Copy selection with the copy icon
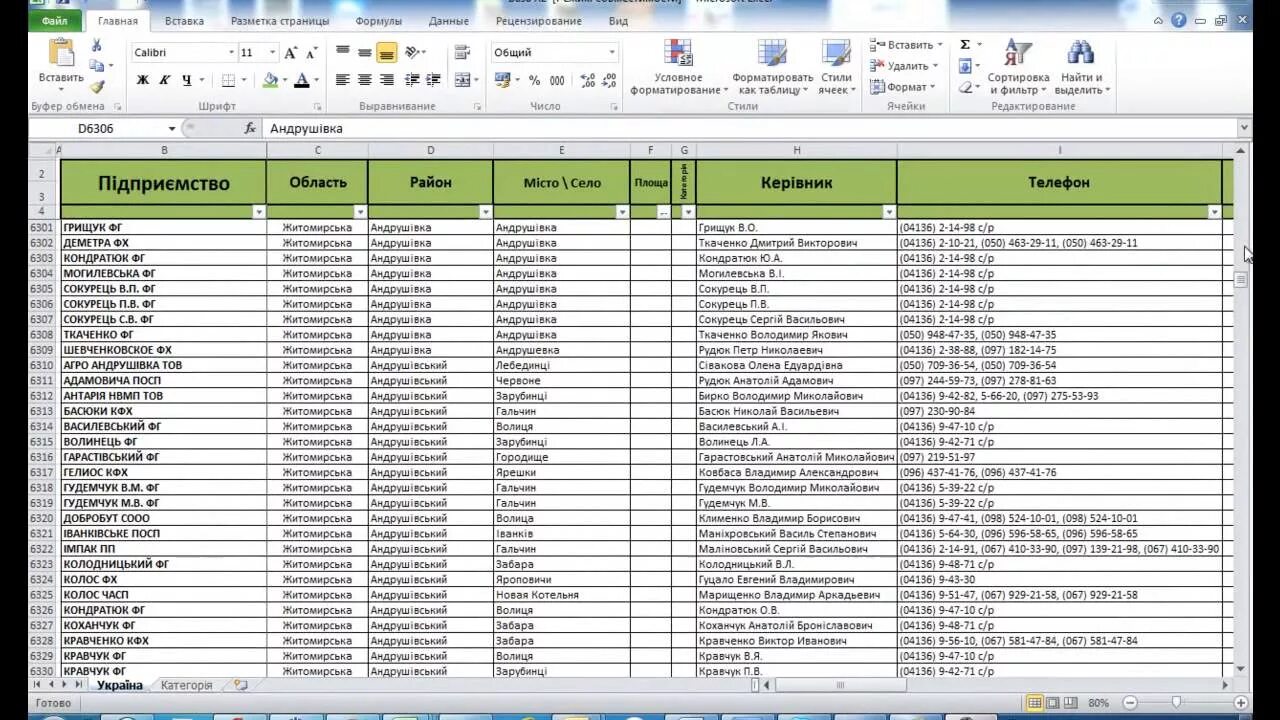 pyautogui.click(x=97, y=65)
